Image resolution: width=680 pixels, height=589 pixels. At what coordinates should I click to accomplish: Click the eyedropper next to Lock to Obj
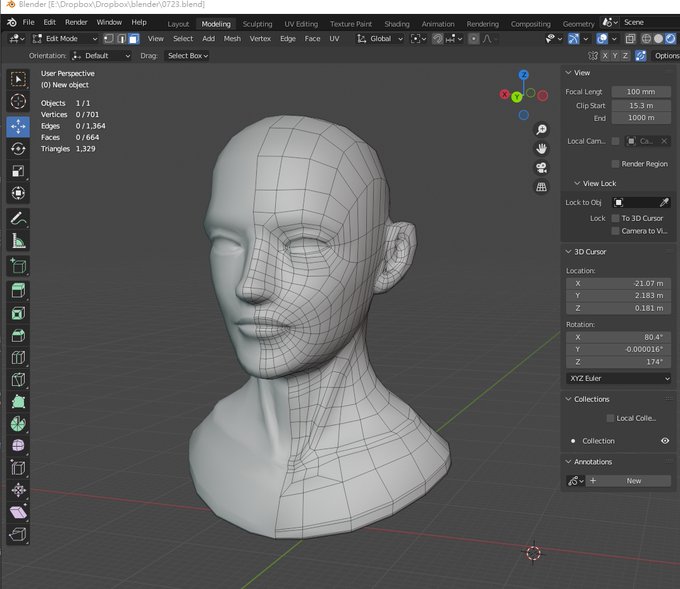[663, 203]
